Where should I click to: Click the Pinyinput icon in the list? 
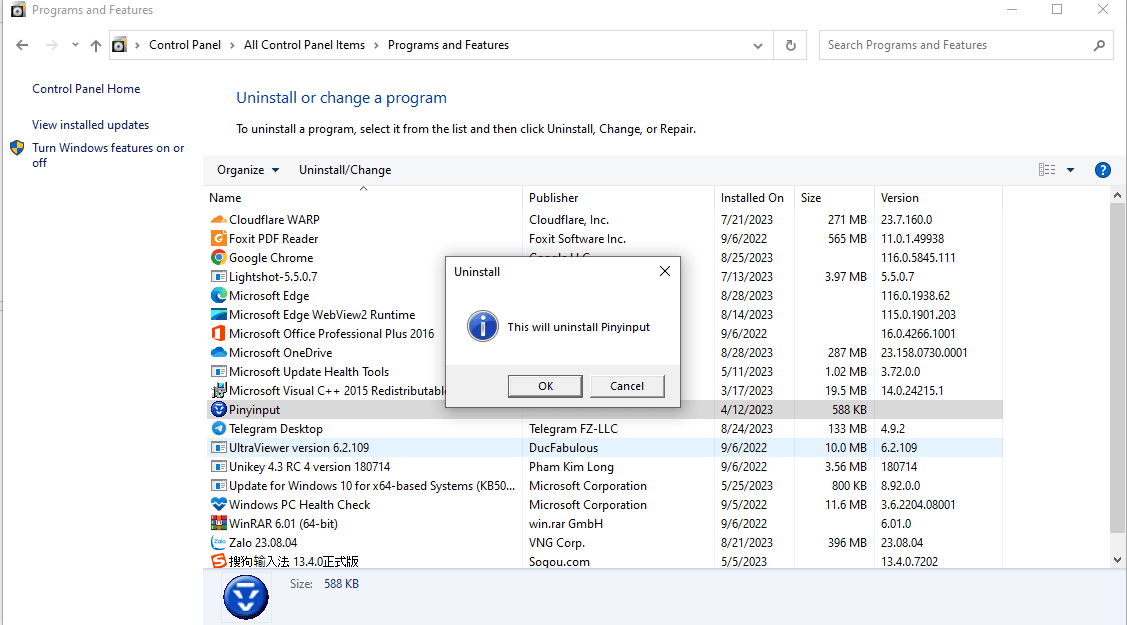218,409
